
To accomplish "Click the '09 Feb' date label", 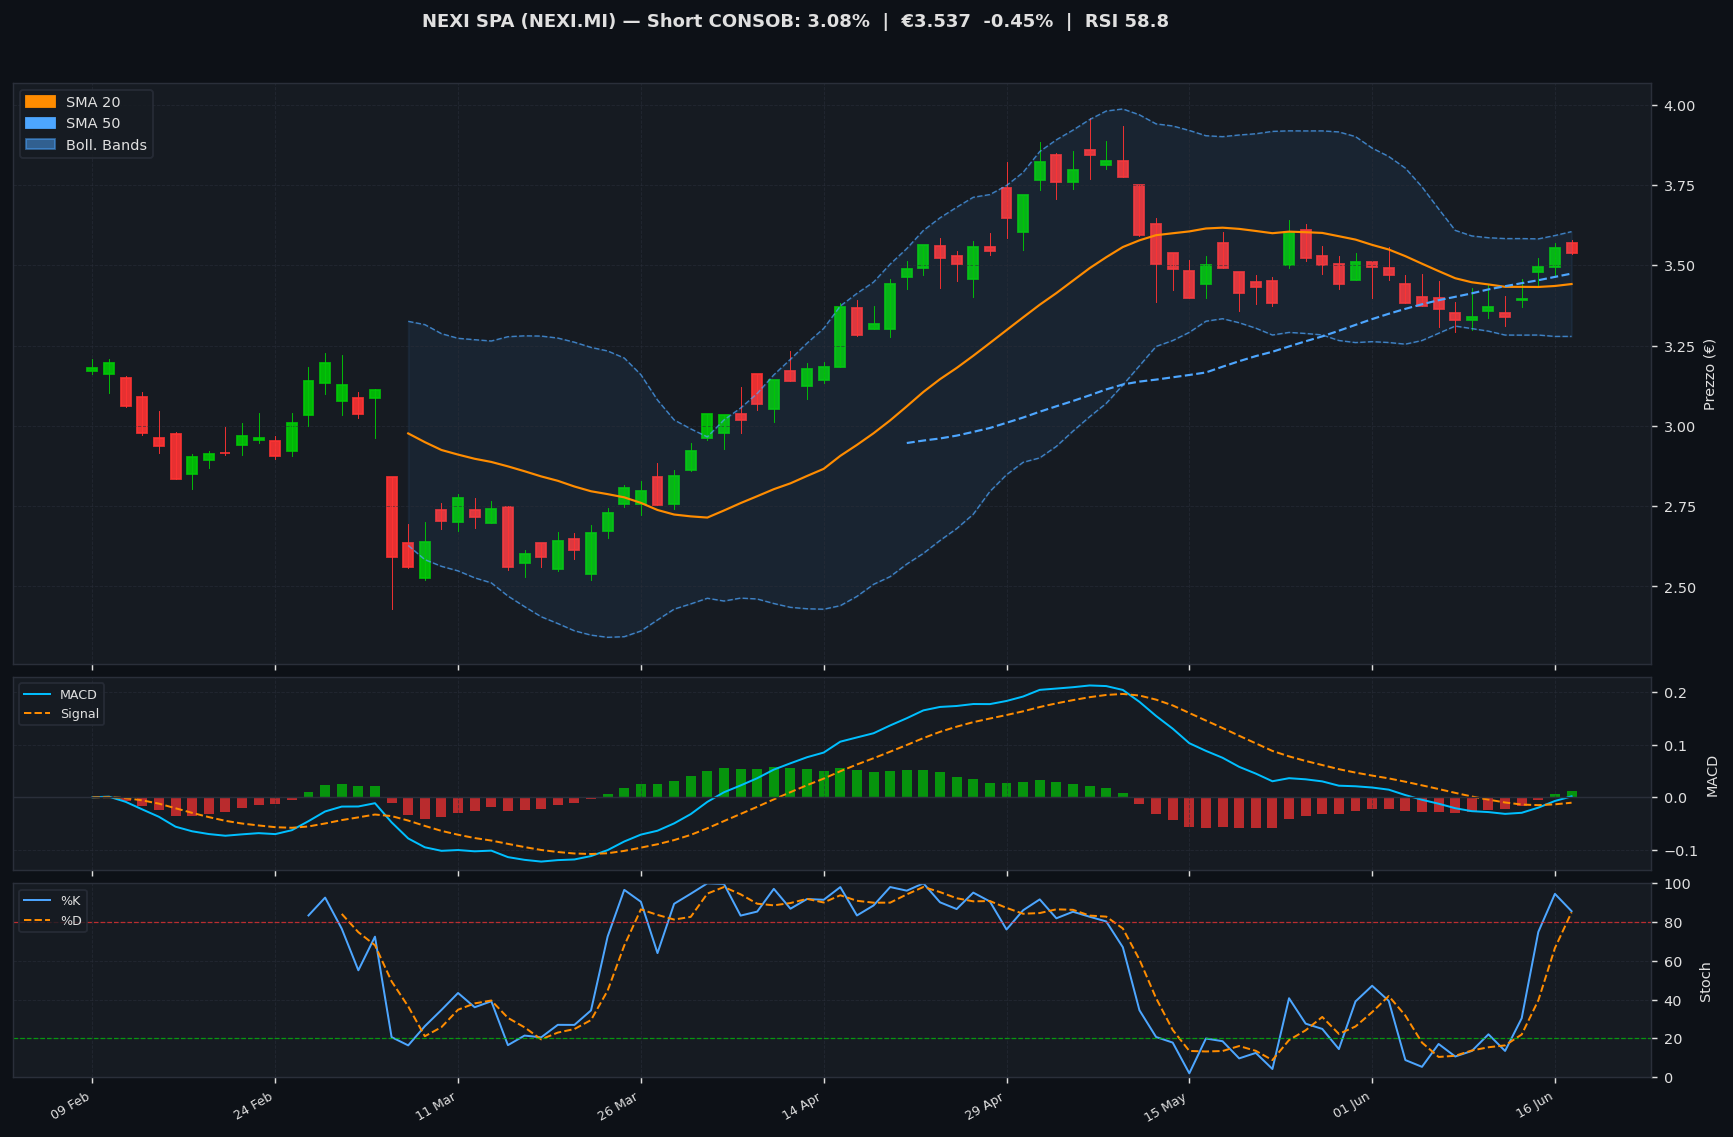I will [71, 1107].
